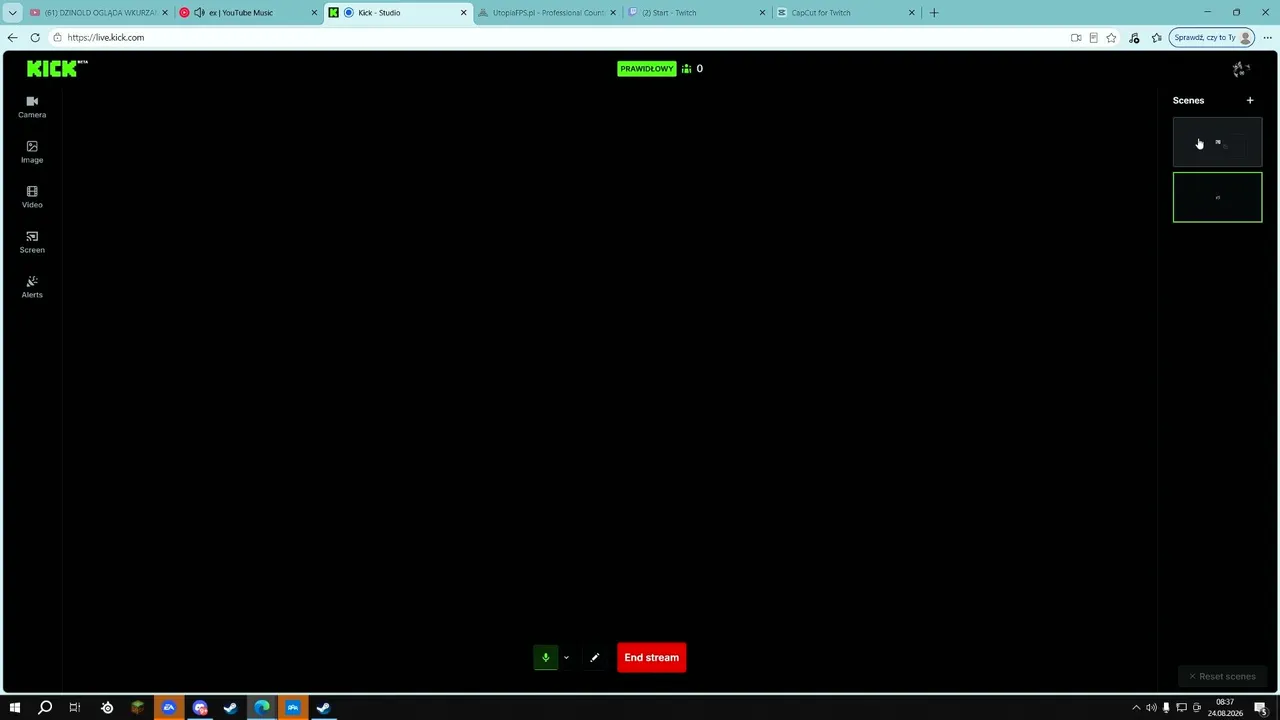The width and height of the screenshot is (1280, 720).
Task: Open the Windows Start menu
Action: 15,708
